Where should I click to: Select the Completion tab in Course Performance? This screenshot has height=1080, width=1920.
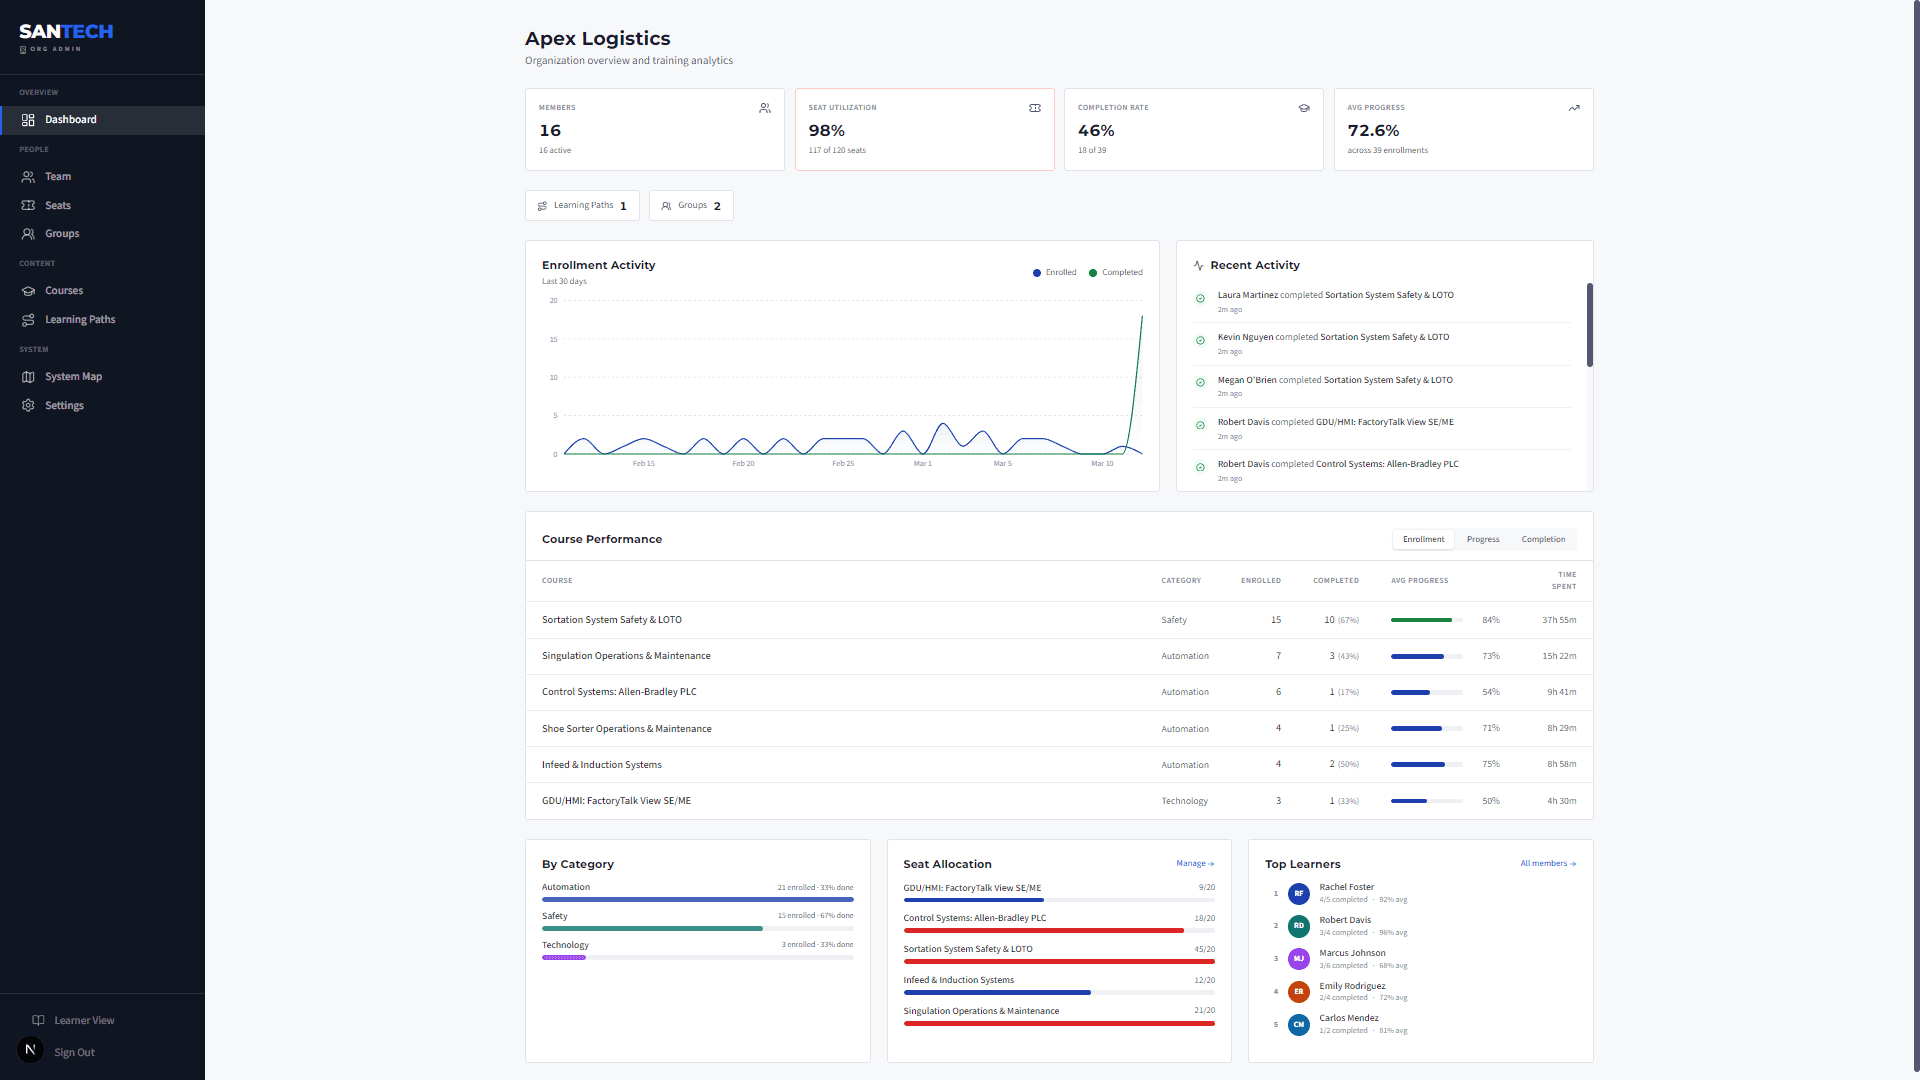(x=1543, y=540)
